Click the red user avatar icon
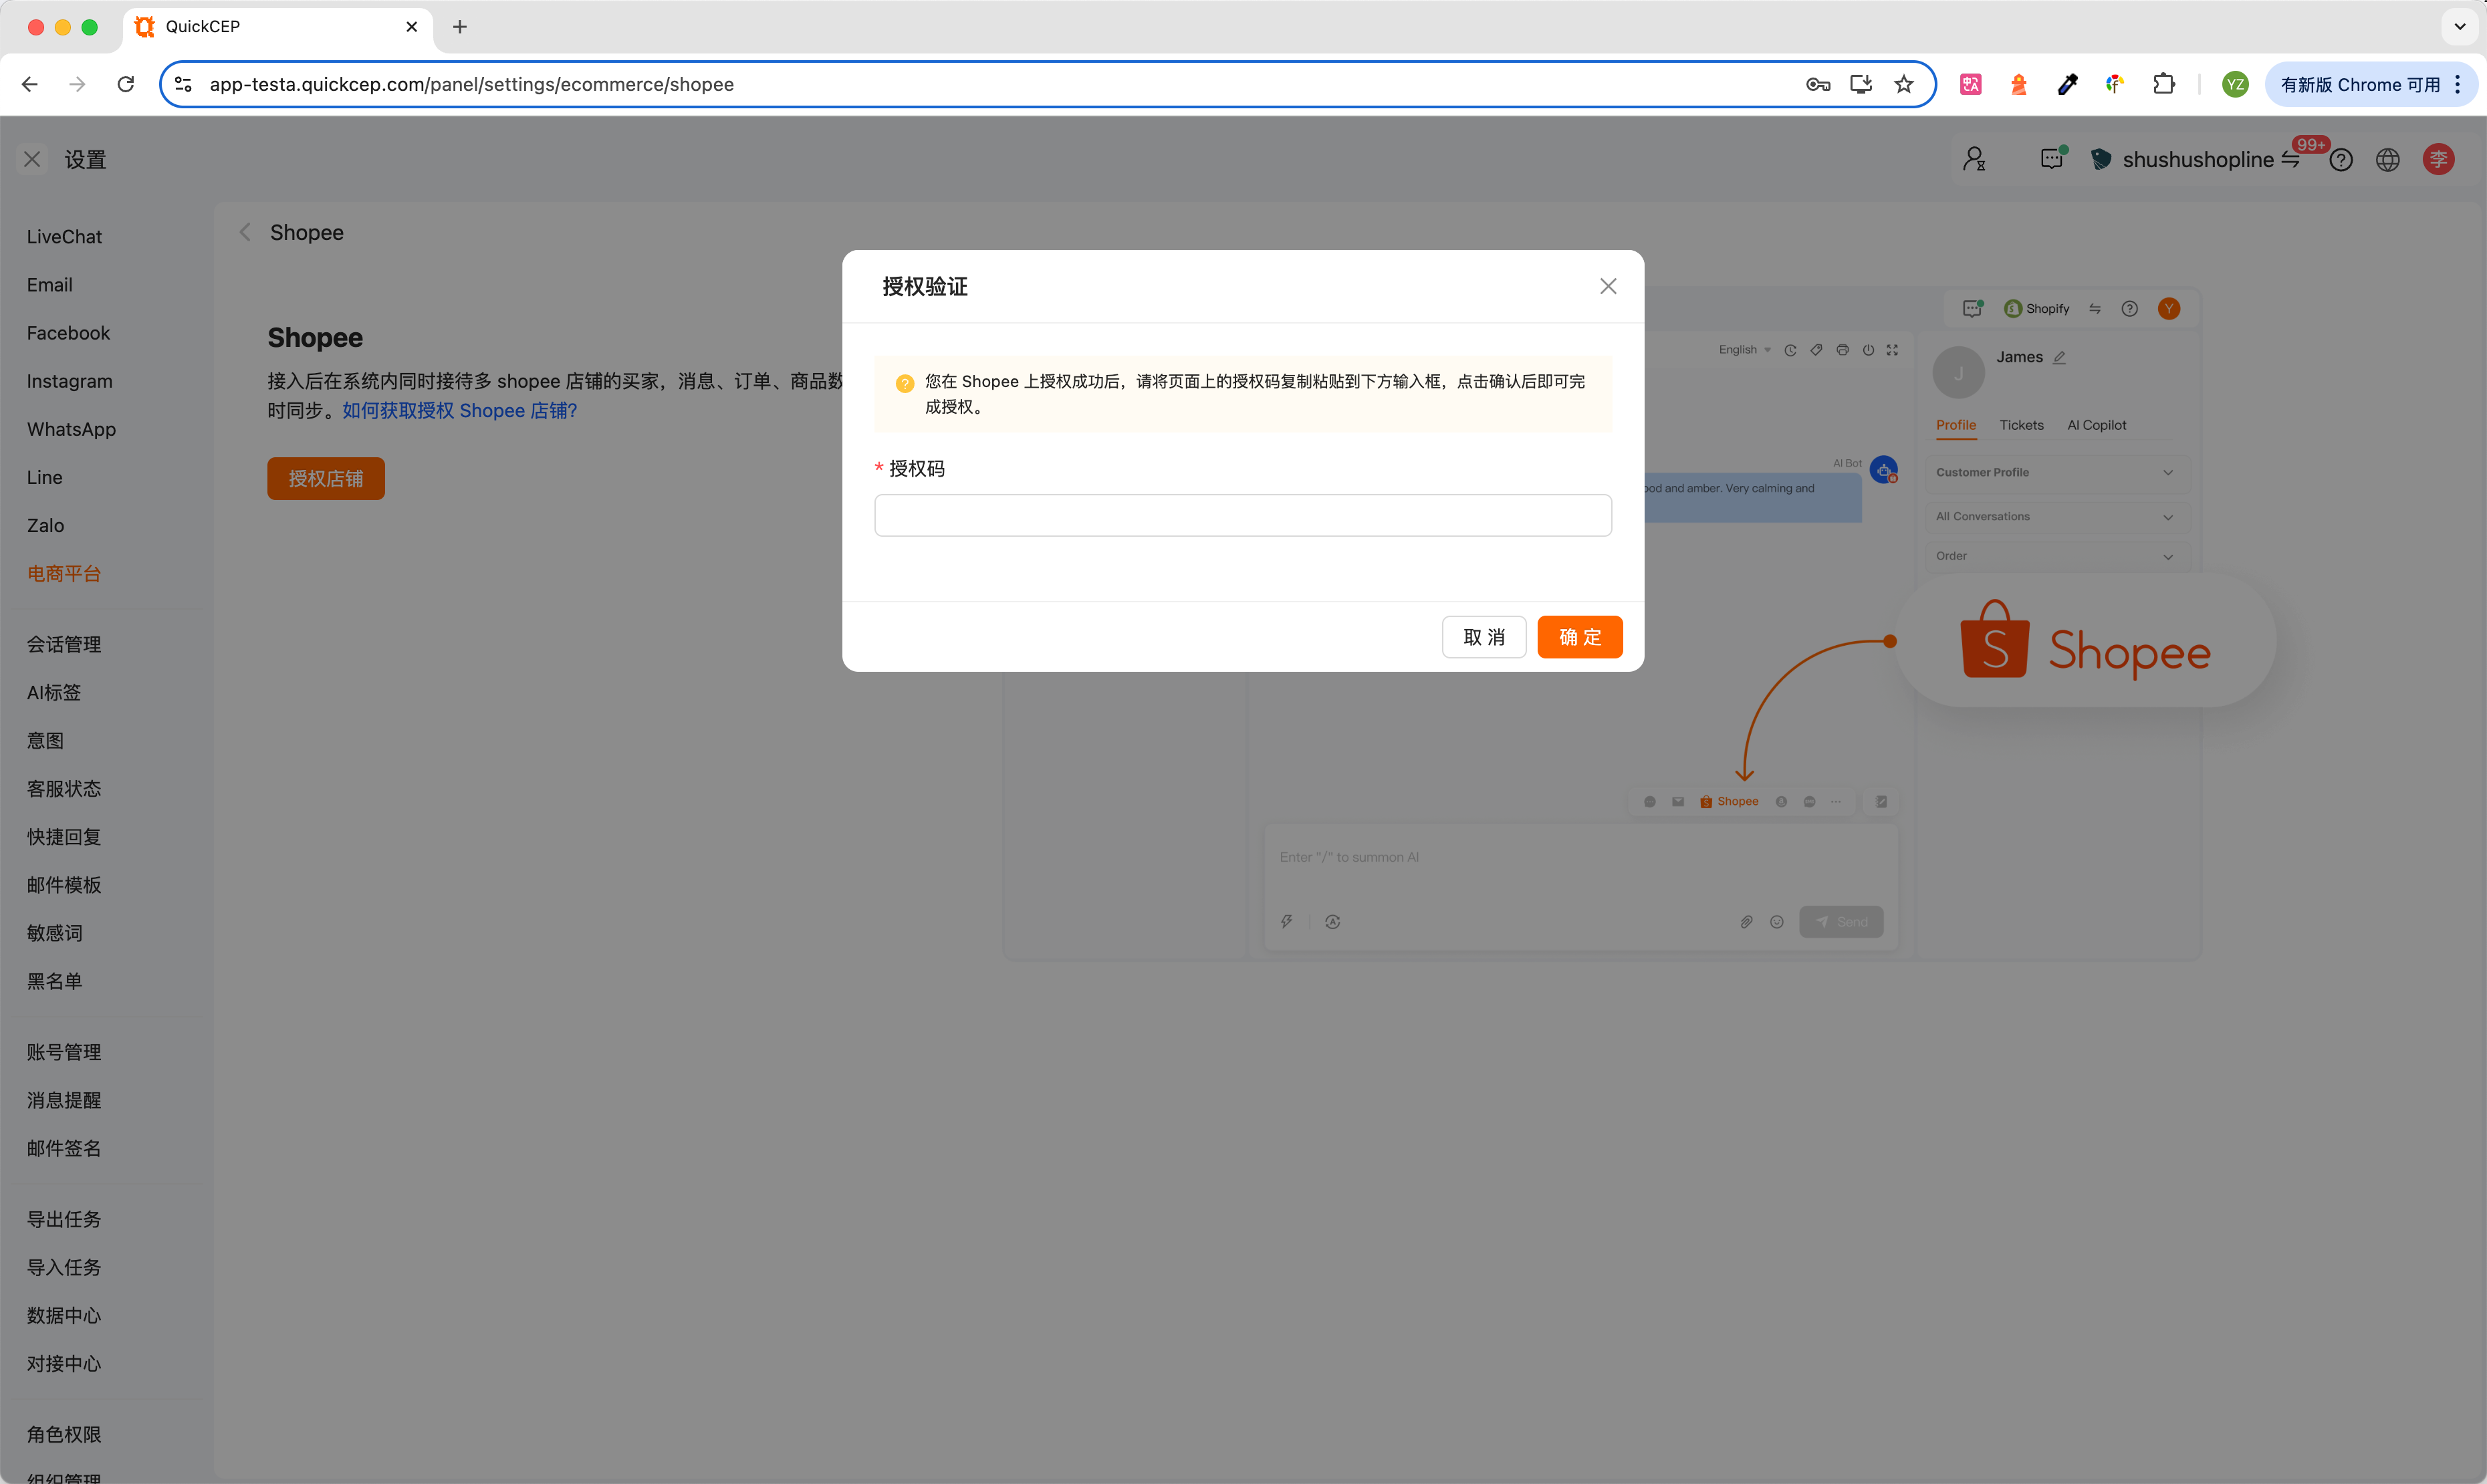2487x1484 pixels. pos(2437,159)
